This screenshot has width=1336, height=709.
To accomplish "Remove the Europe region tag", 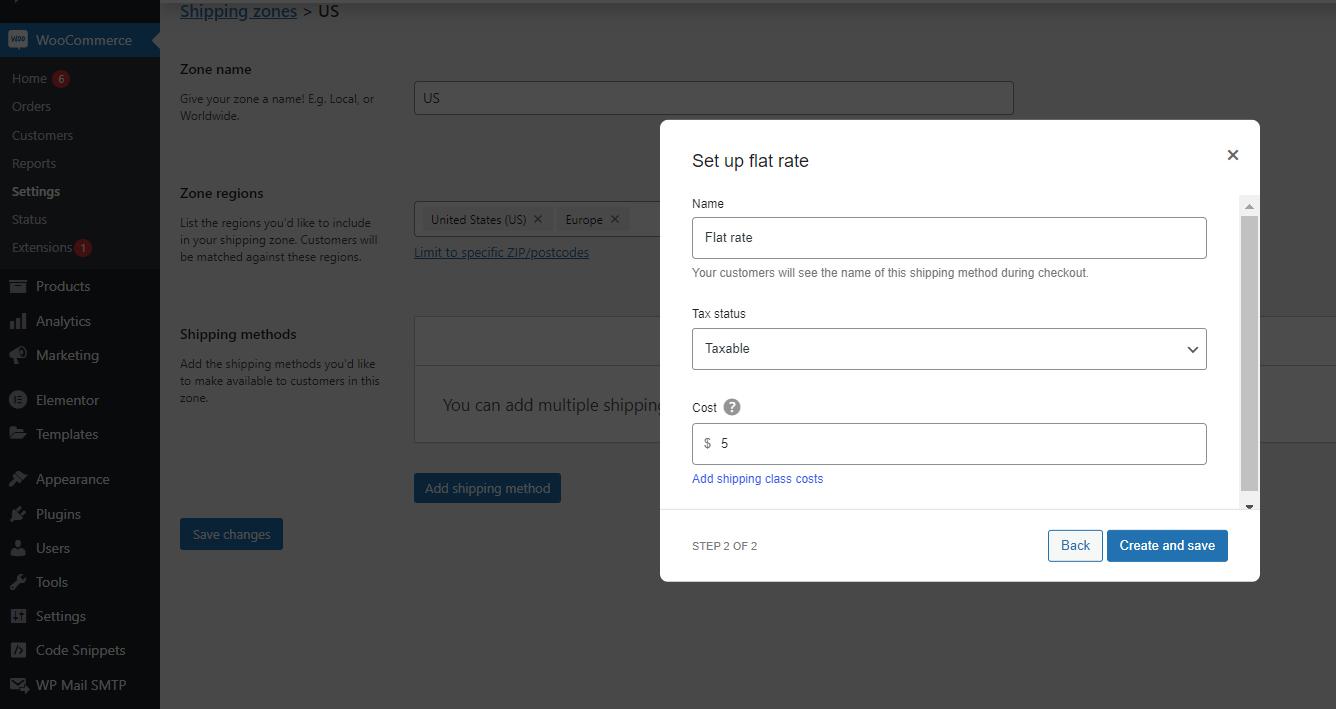I will tap(615, 219).
